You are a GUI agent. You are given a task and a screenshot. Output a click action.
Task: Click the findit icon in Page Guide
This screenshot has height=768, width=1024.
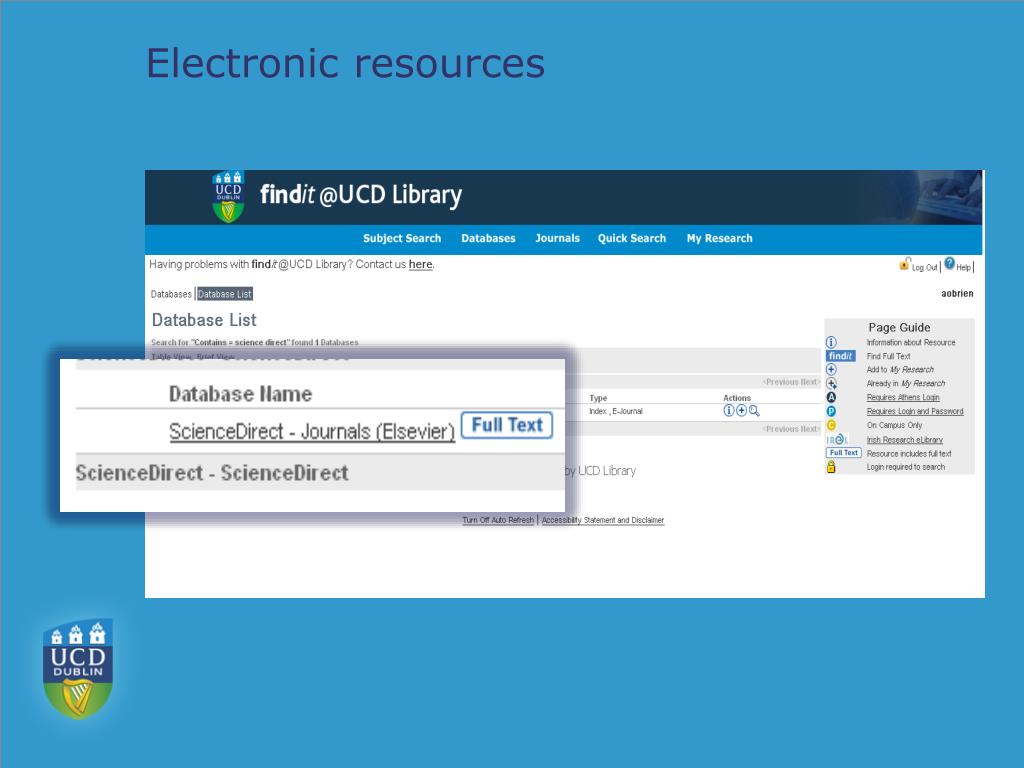(840, 356)
